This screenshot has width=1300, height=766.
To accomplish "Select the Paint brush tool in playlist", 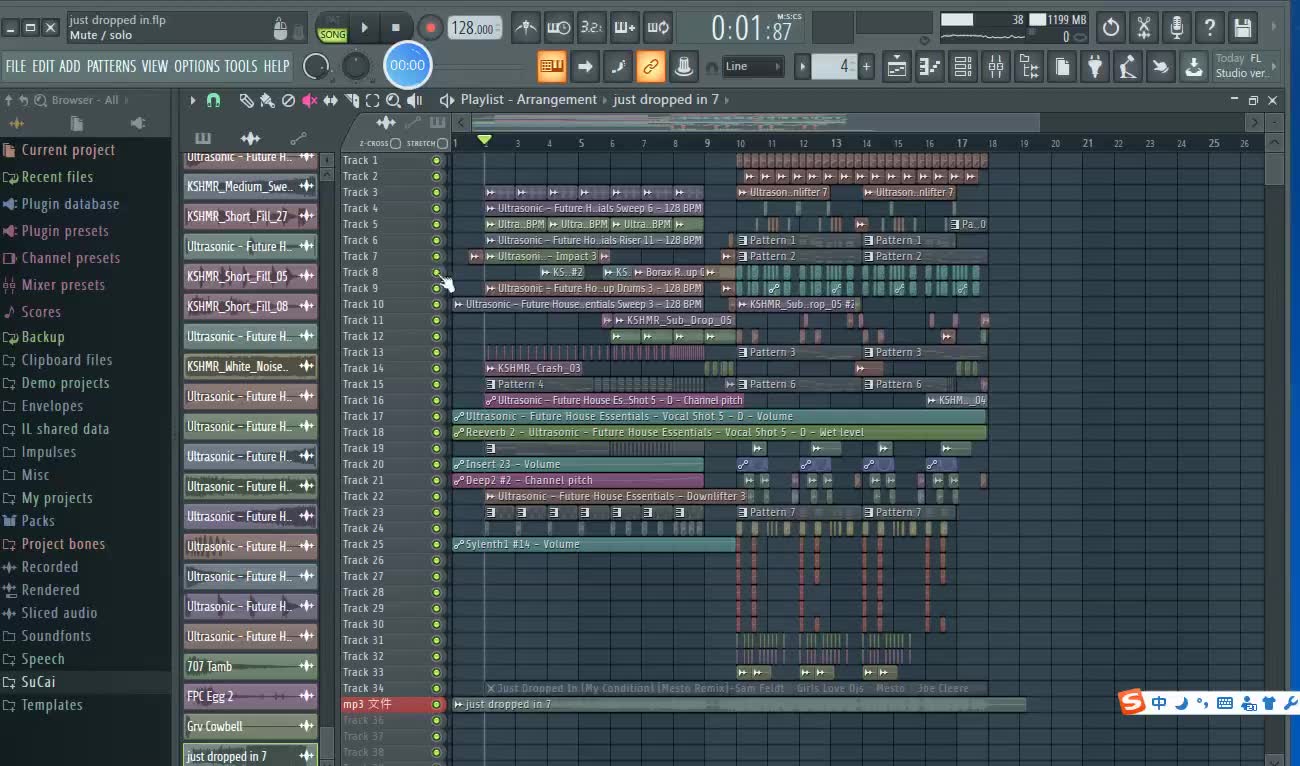I will [267, 100].
